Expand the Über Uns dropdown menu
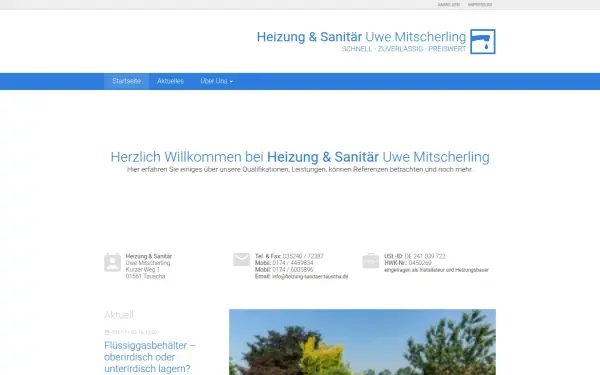Image resolution: width=600 pixels, height=375 pixels. [217, 81]
